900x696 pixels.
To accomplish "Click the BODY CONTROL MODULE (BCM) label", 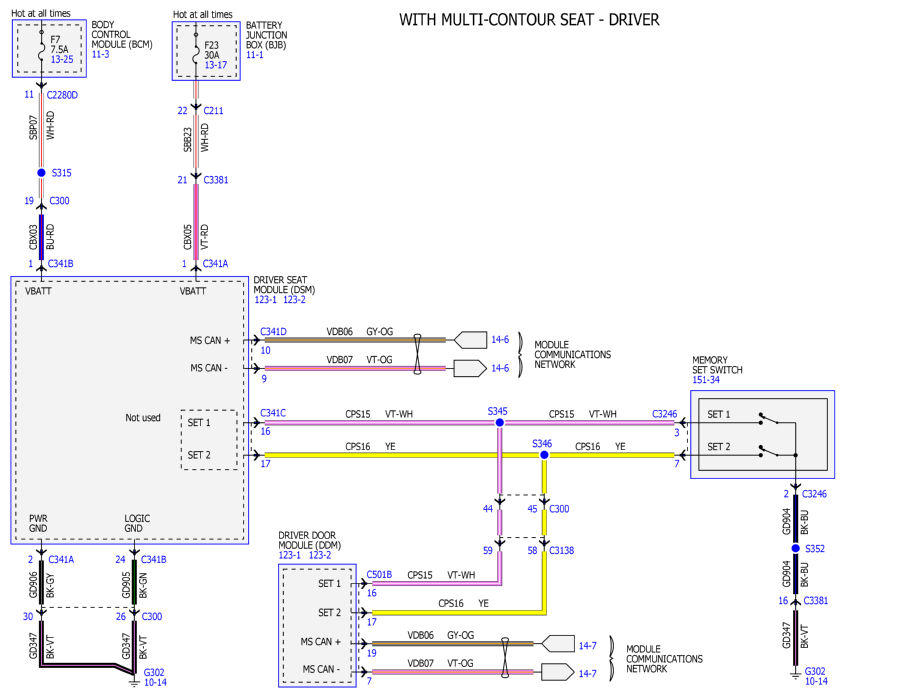I will (122, 34).
